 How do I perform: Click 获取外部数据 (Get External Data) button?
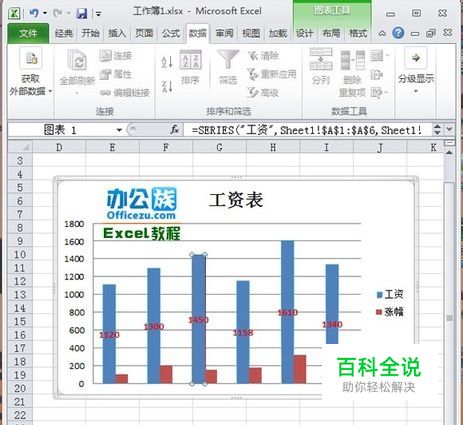click(x=30, y=72)
